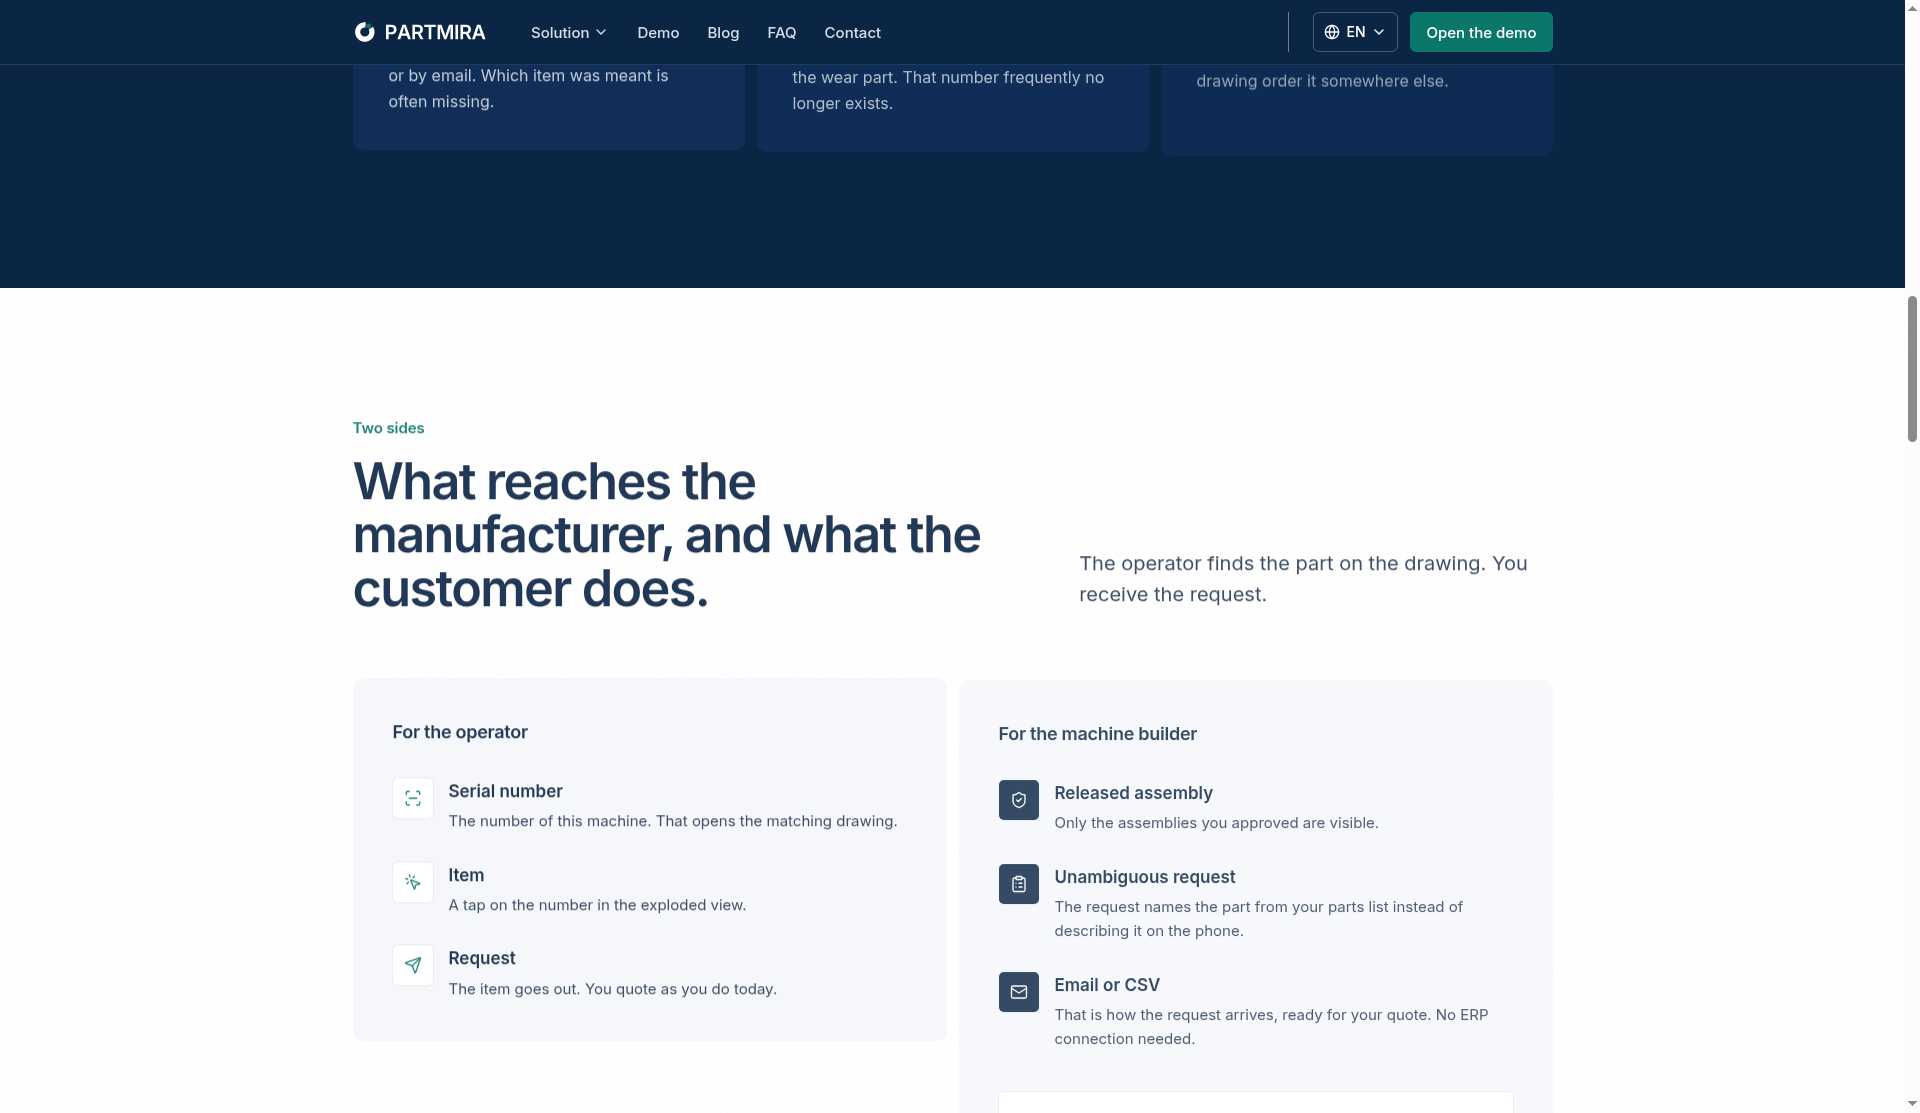Click the Partmira logo icon
Screen dimensions: 1920x1113
coord(364,32)
